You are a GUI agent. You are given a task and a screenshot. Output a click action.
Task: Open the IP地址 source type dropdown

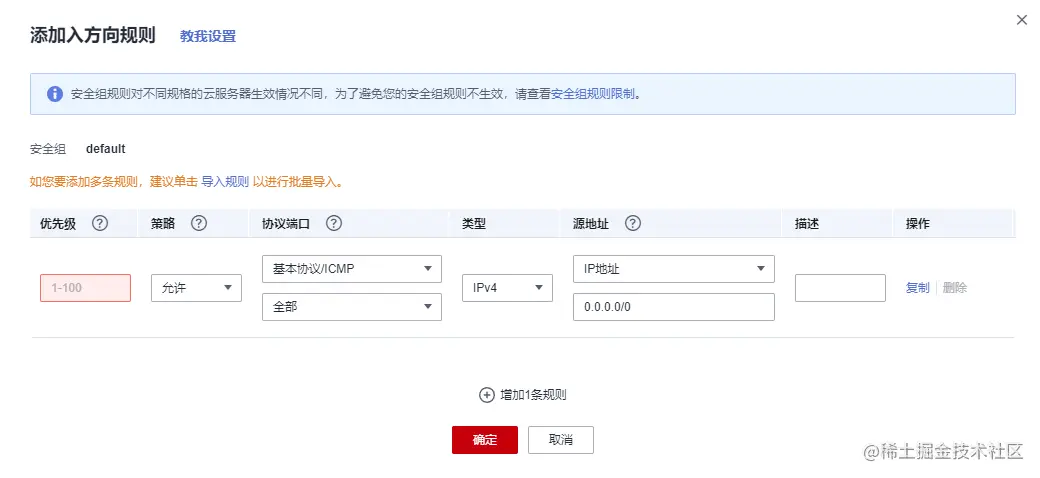pyautogui.click(x=674, y=269)
